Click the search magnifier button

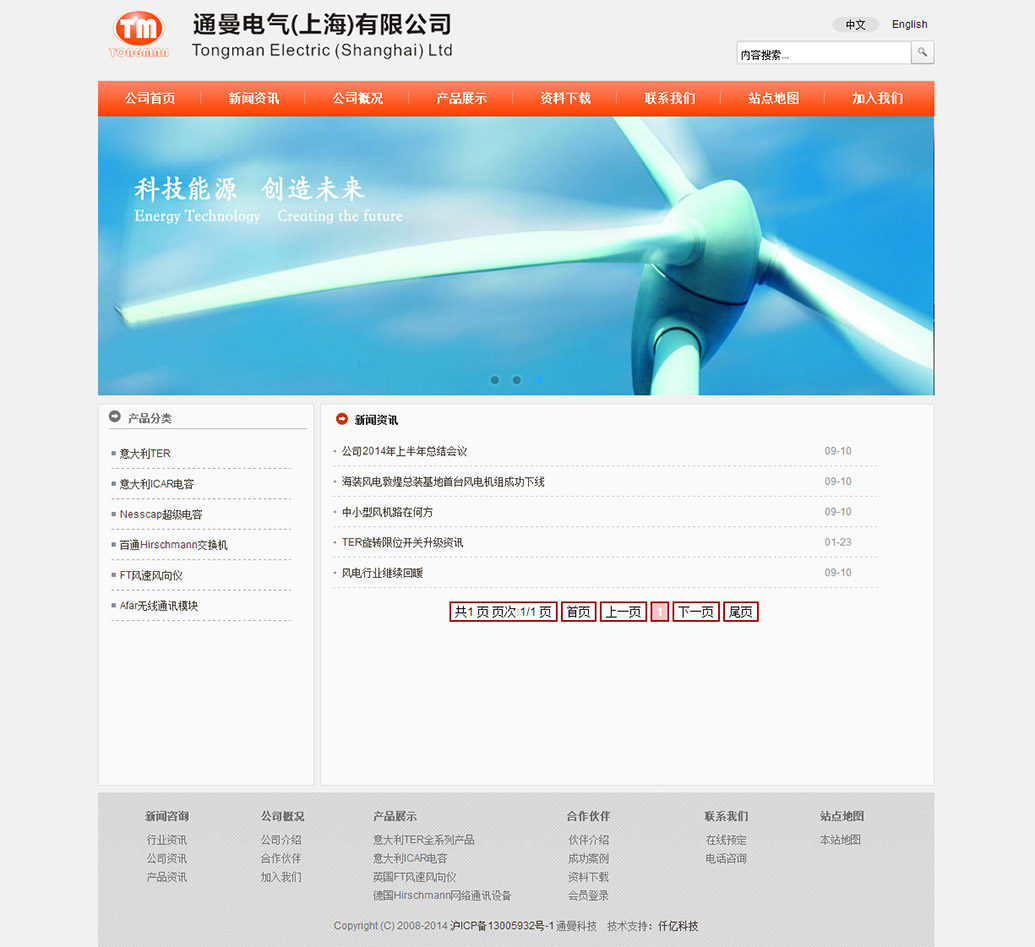922,53
